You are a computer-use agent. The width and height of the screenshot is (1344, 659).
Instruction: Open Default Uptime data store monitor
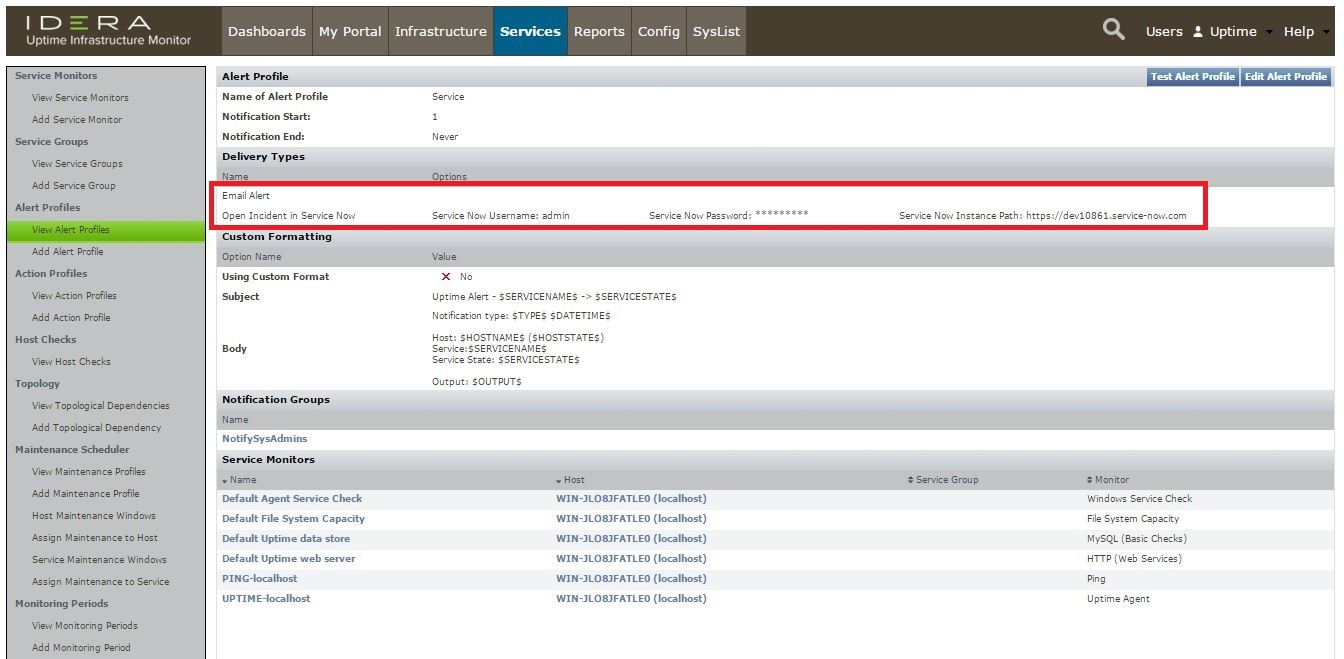[x=285, y=539]
